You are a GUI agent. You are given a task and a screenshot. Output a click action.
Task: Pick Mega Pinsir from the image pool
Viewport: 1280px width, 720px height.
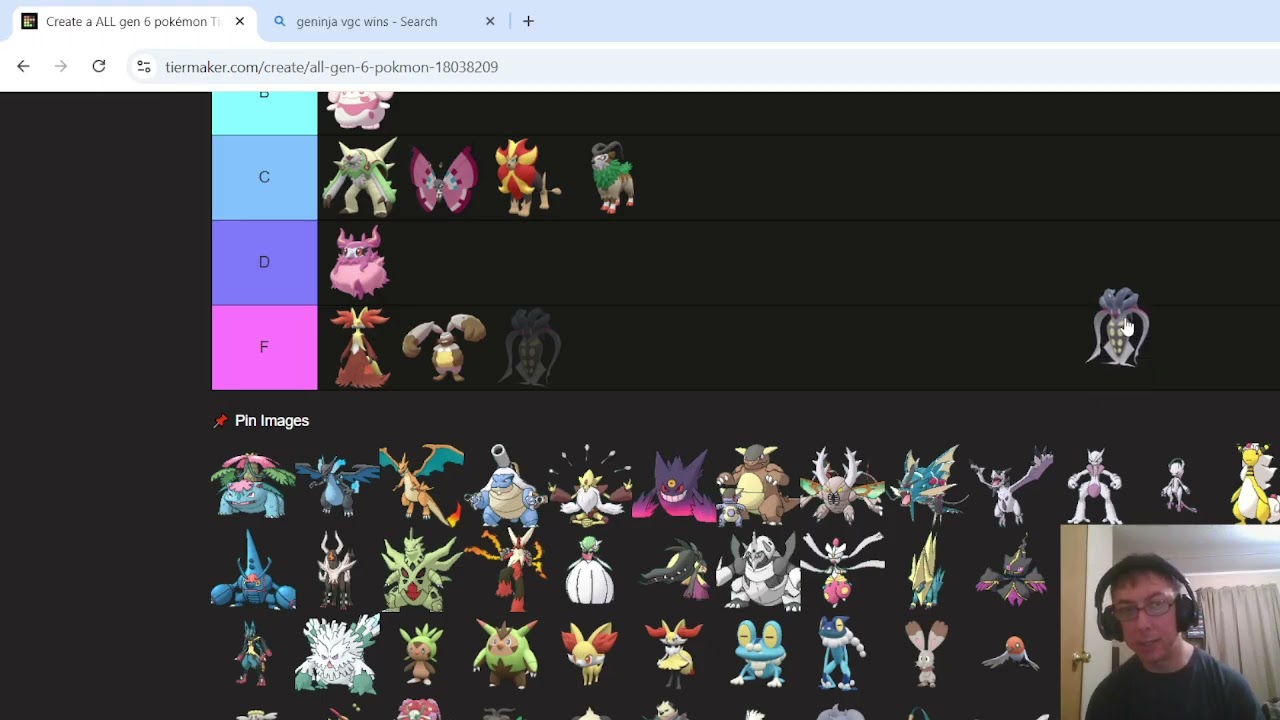[x=842, y=485]
